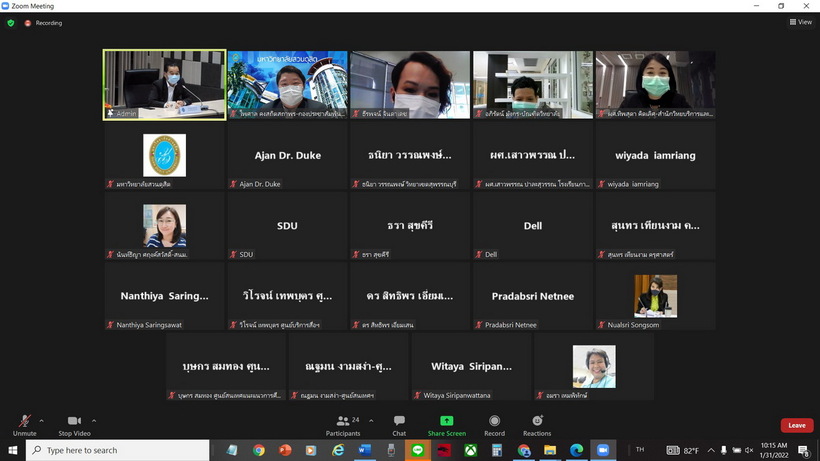820x461 pixels.
Task: Open LINE app from the taskbar
Action: (417, 450)
